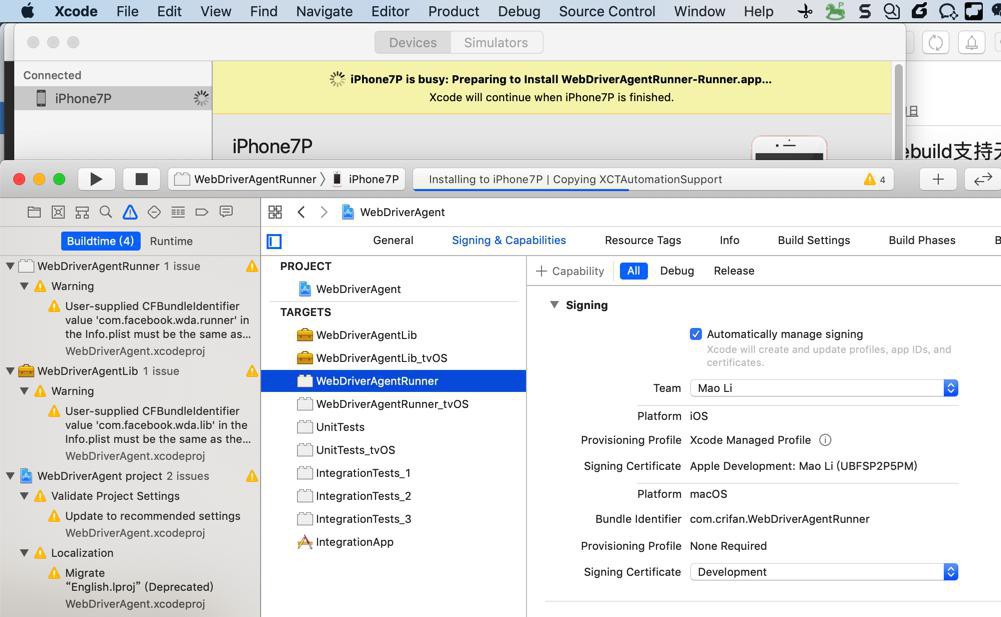Open the Build Phases tab

click(922, 240)
